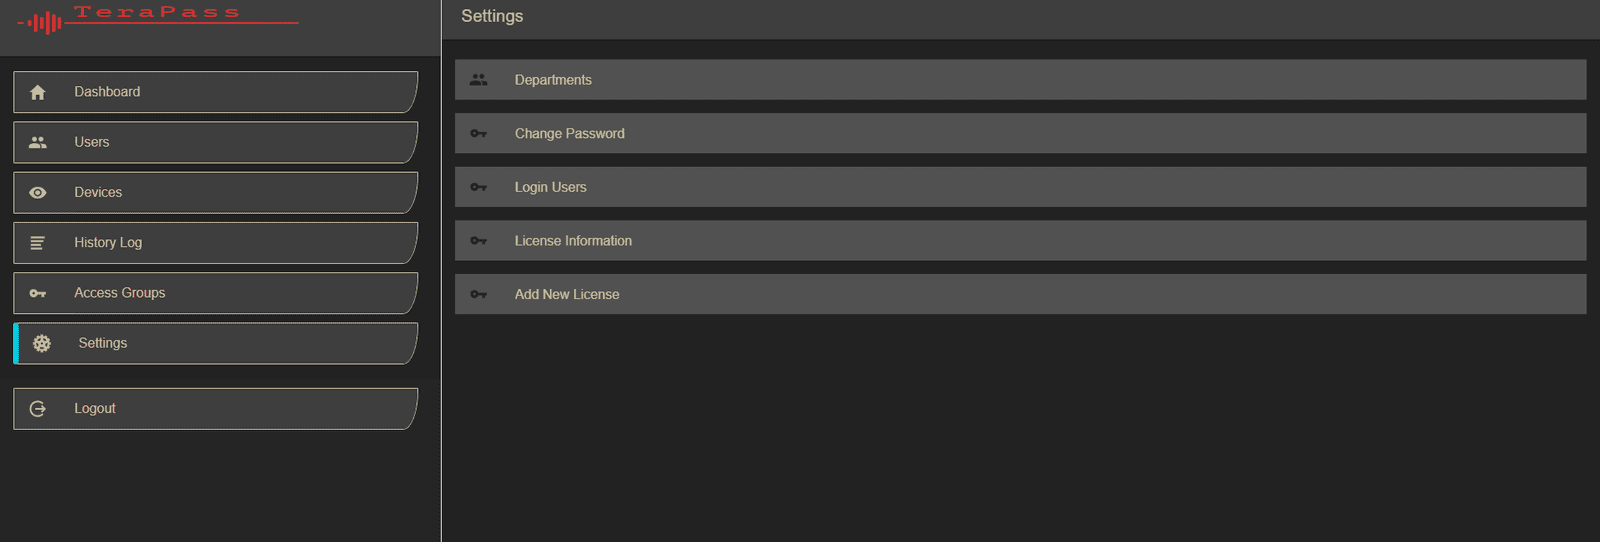The height and width of the screenshot is (542, 1600).
Task: Click the Settings gear icon in sidebar
Action: click(x=42, y=343)
